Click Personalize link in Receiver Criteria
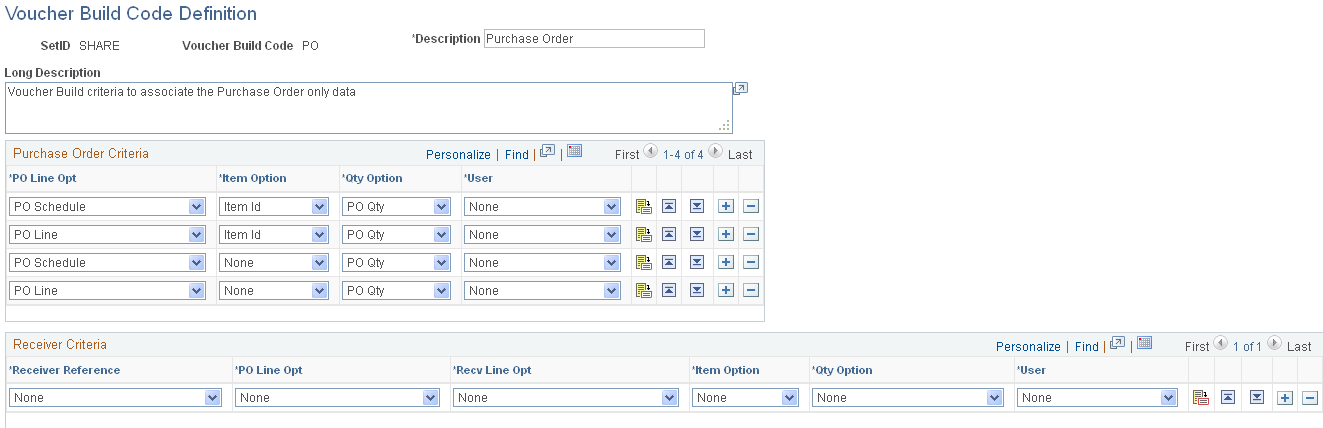 point(1028,347)
